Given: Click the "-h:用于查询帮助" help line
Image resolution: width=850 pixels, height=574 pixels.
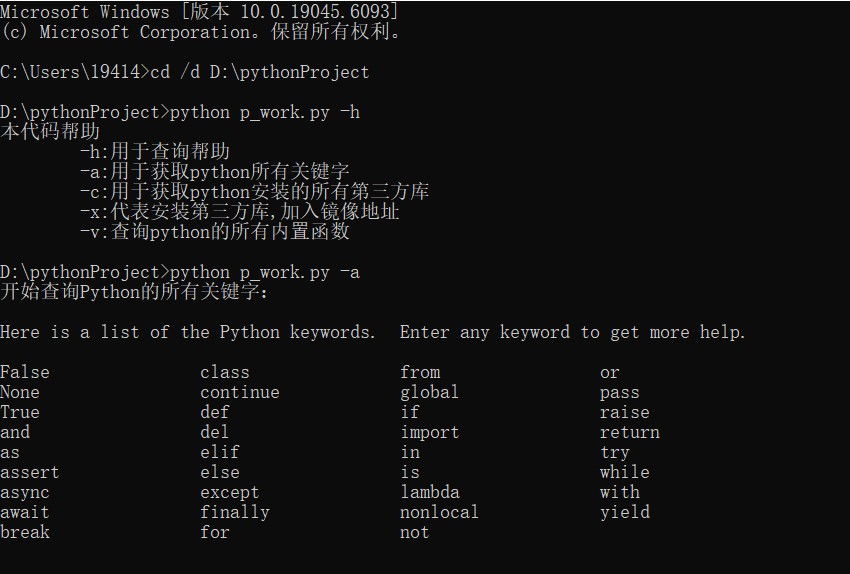Looking at the screenshot, I should [155, 151].
